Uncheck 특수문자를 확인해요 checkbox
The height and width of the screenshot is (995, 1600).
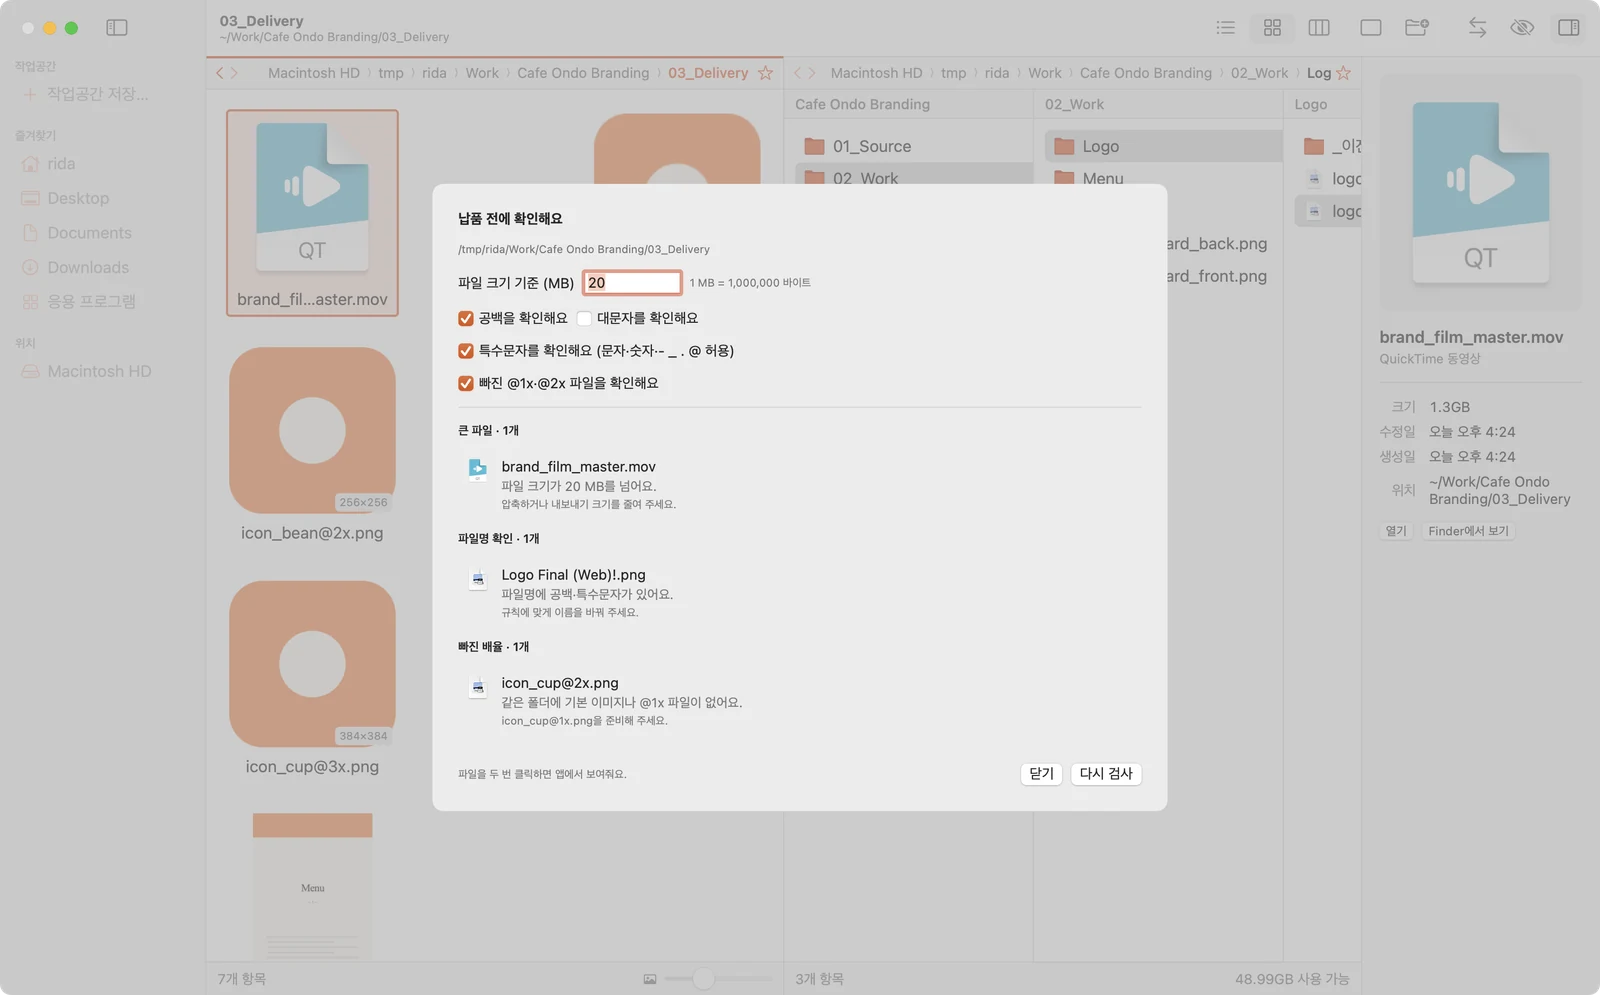click(465, 351)
